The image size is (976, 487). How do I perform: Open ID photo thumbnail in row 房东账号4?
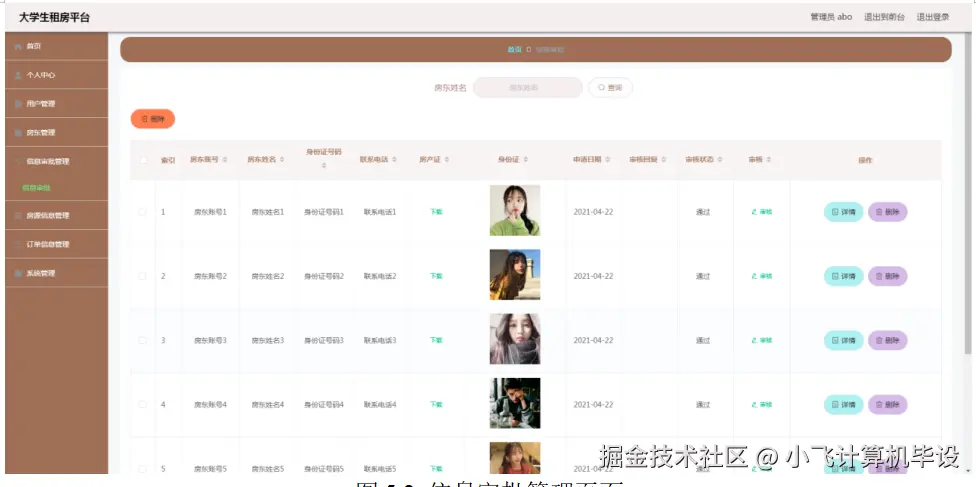[x=515, y=403]
